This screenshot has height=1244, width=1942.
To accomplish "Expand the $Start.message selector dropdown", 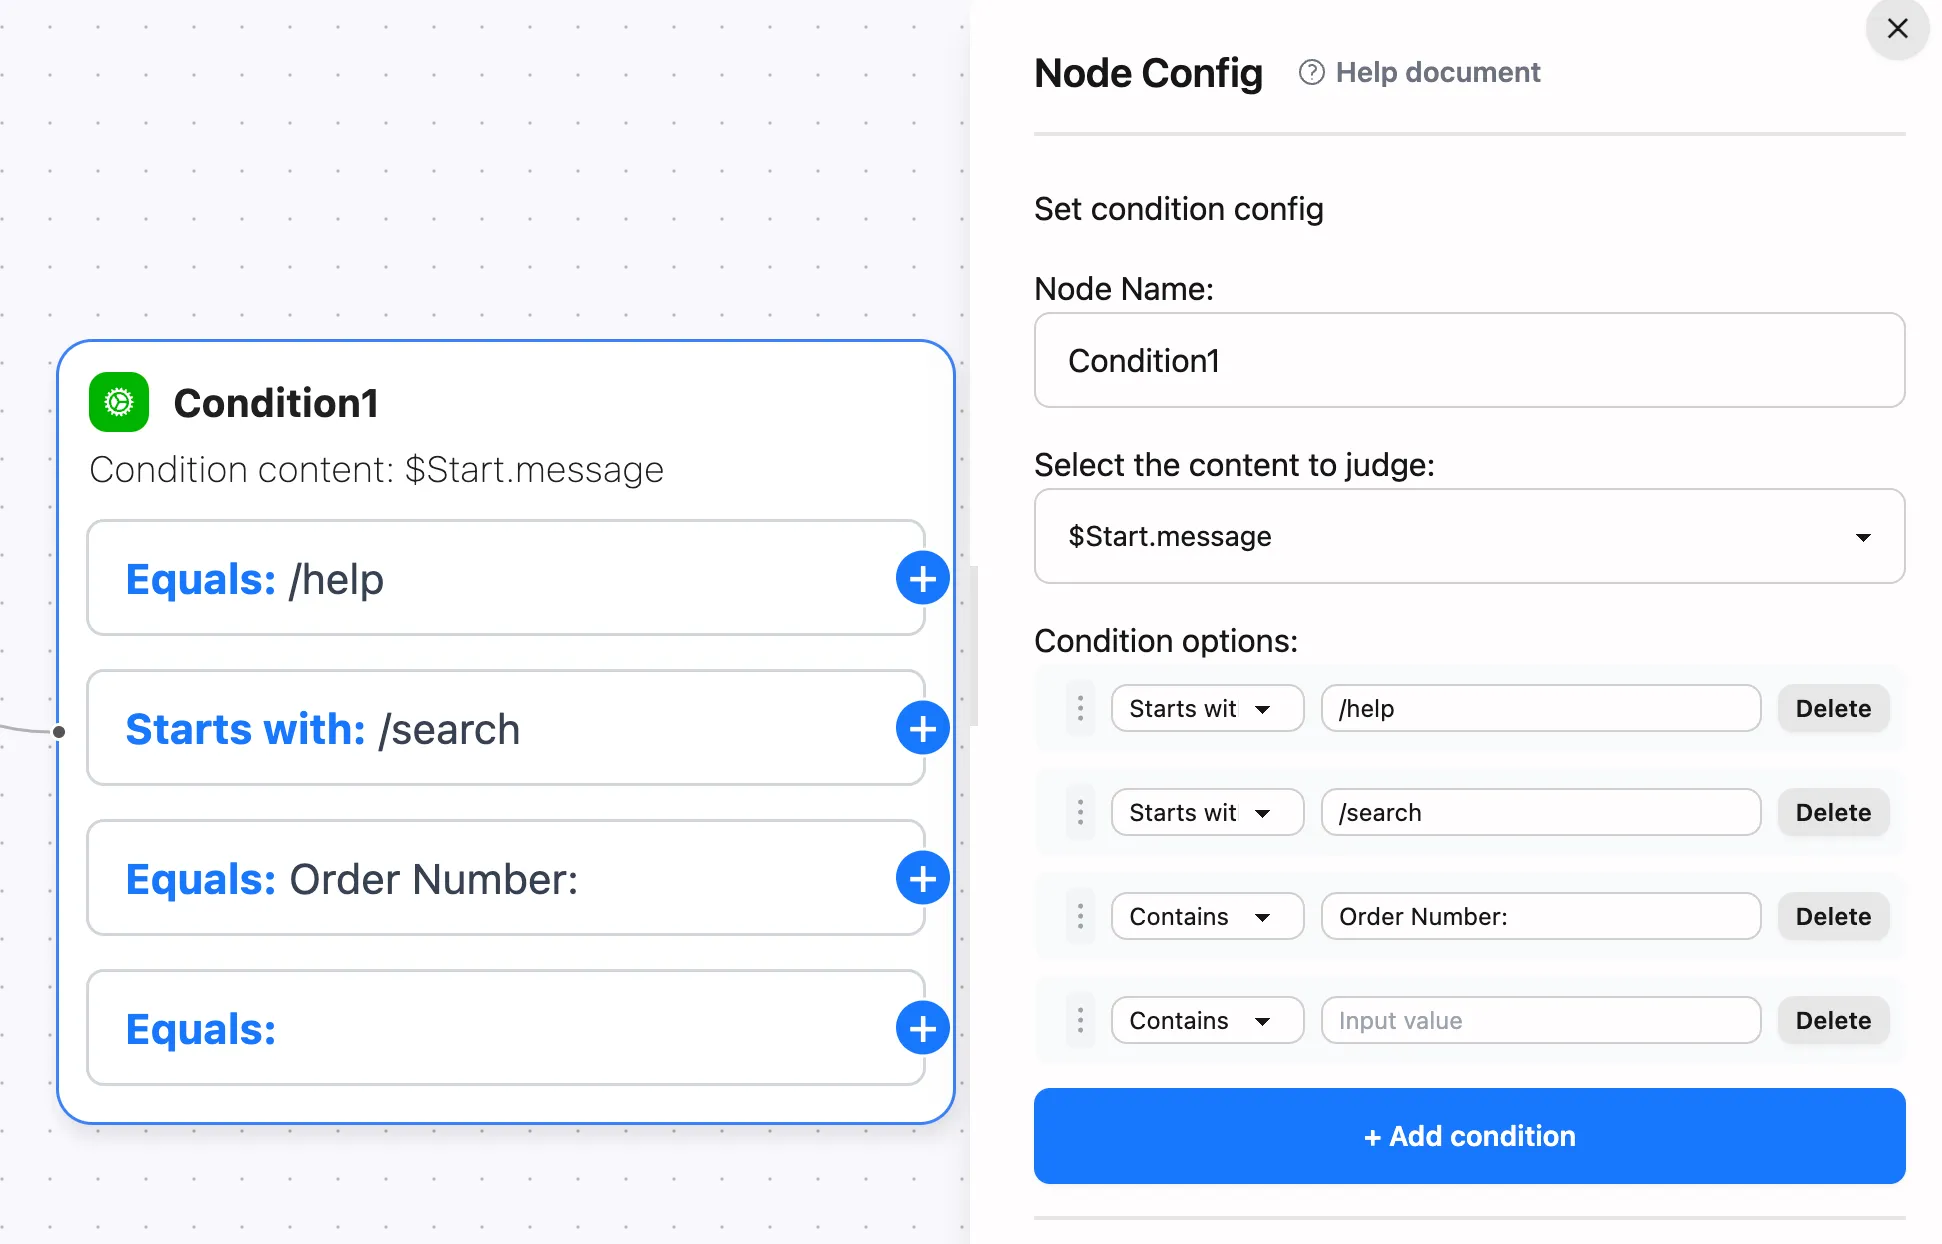I will tap(1866, 535).
